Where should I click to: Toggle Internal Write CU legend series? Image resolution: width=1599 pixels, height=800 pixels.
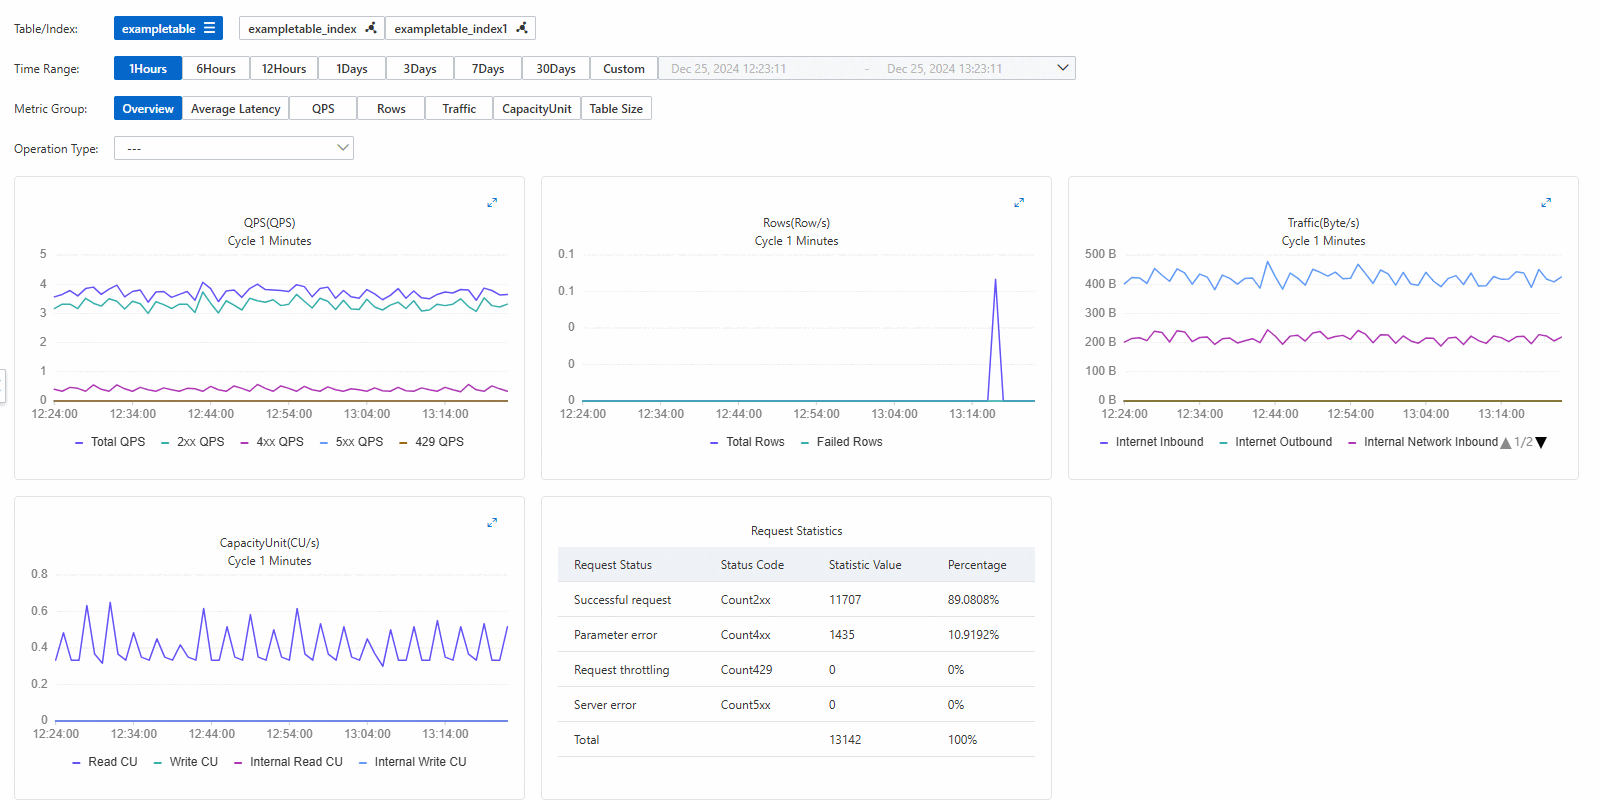[x=412, y=762]
